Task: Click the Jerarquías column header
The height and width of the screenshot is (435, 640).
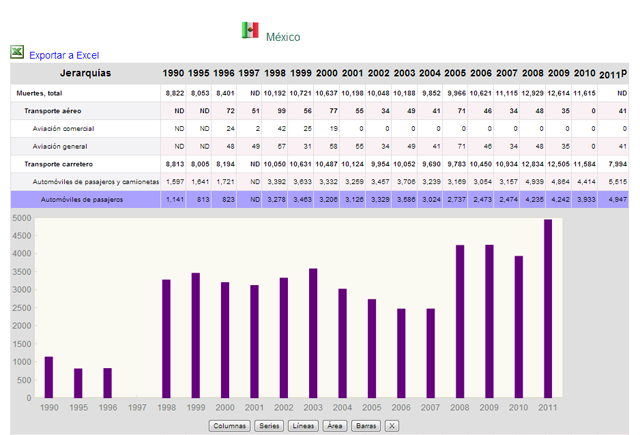Action: [x=85, y=73]
